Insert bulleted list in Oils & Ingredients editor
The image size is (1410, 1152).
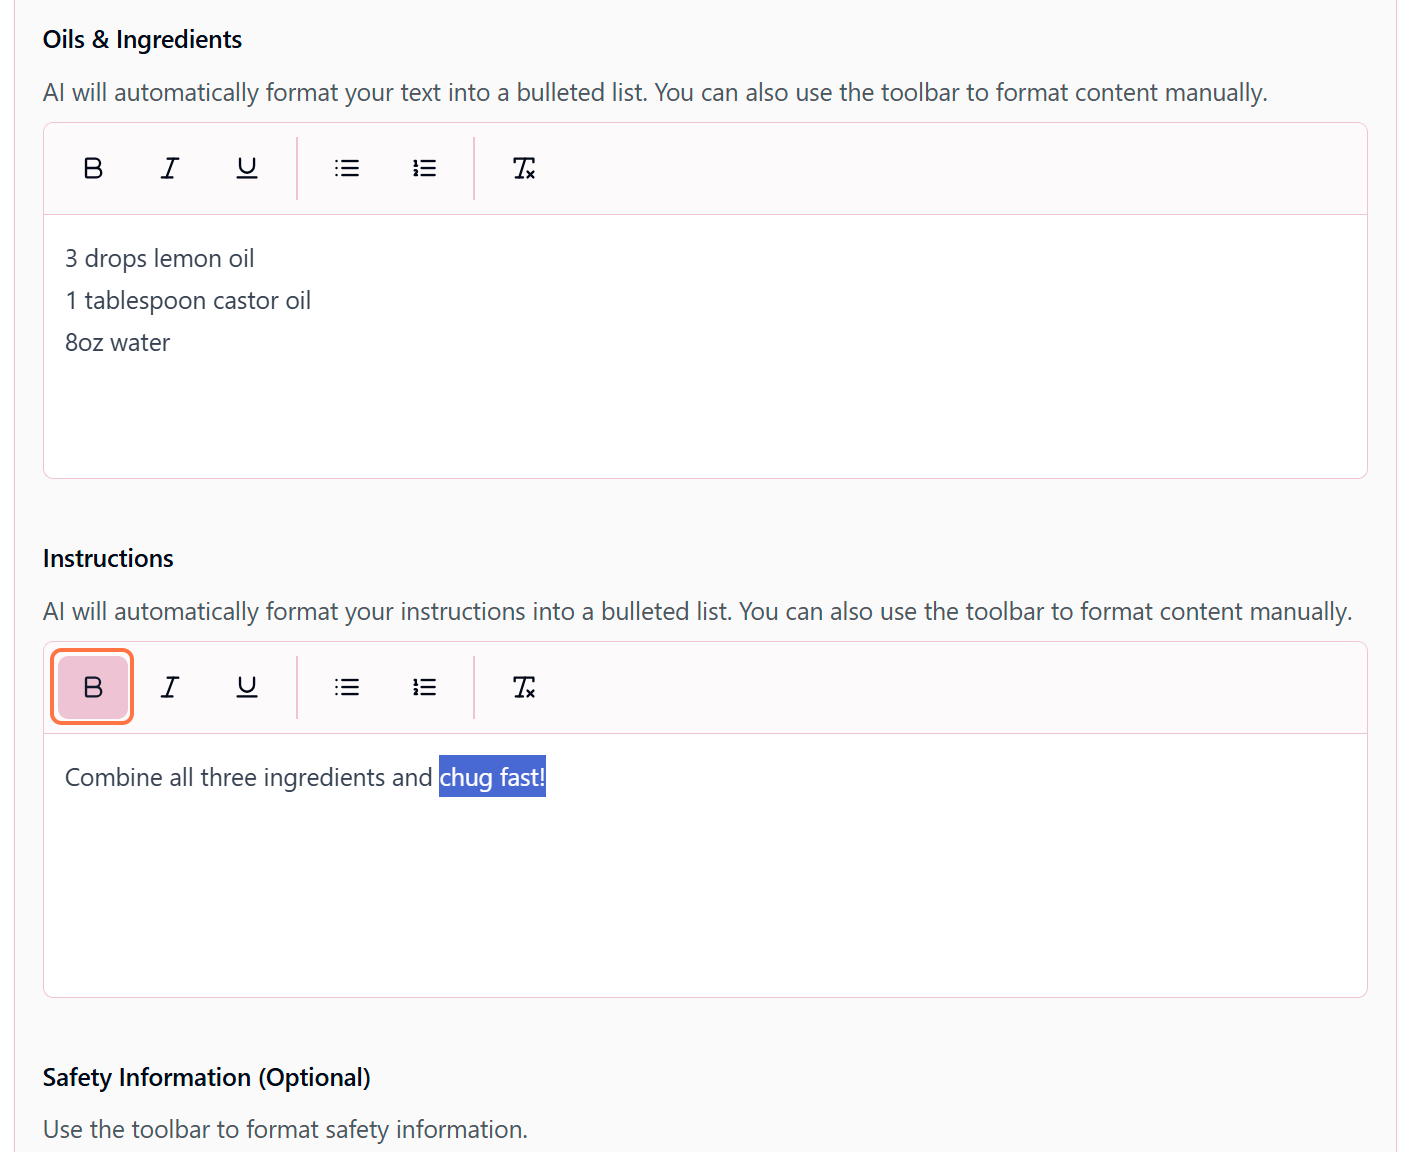point(347,168)
